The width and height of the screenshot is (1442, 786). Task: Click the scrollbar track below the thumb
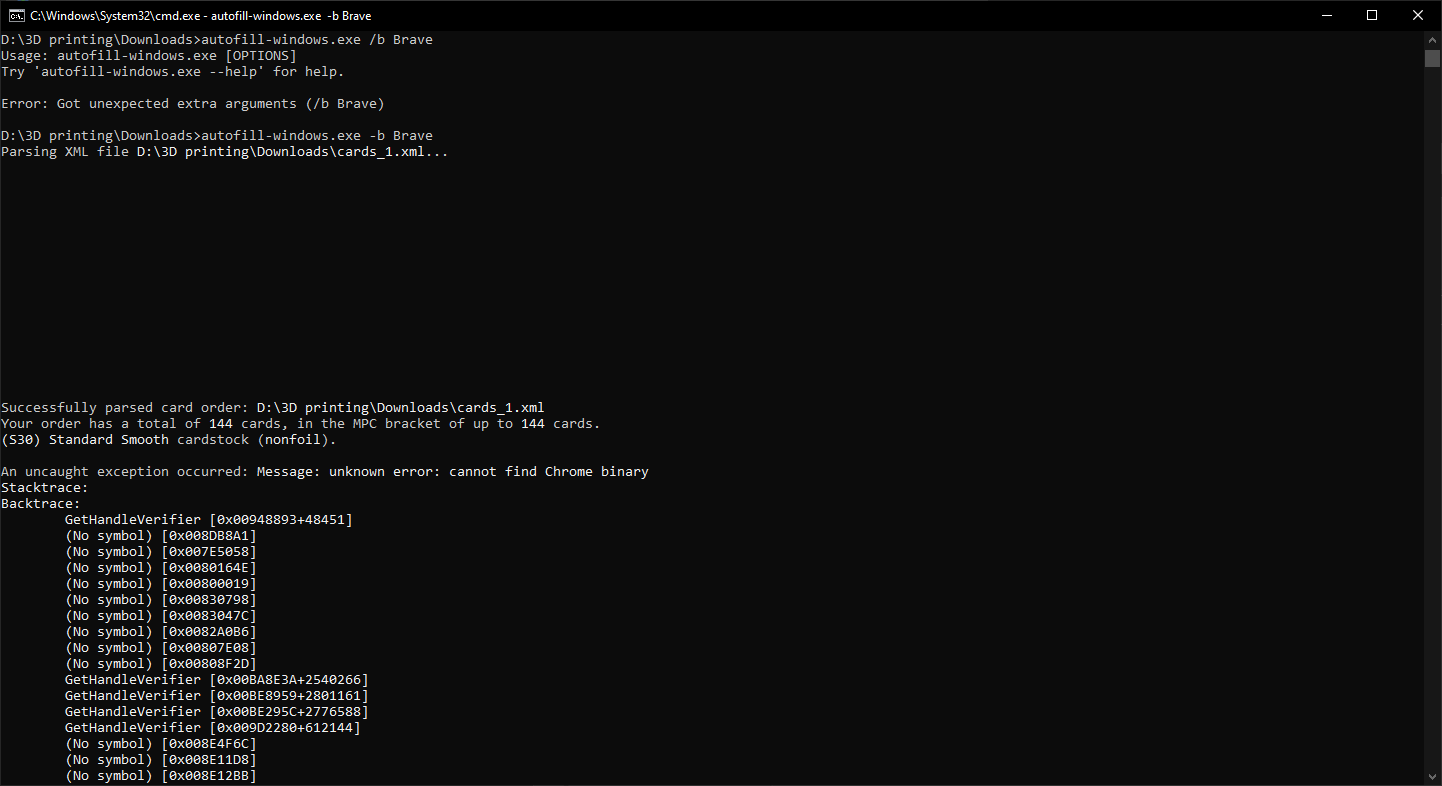tap(1434, 400)
